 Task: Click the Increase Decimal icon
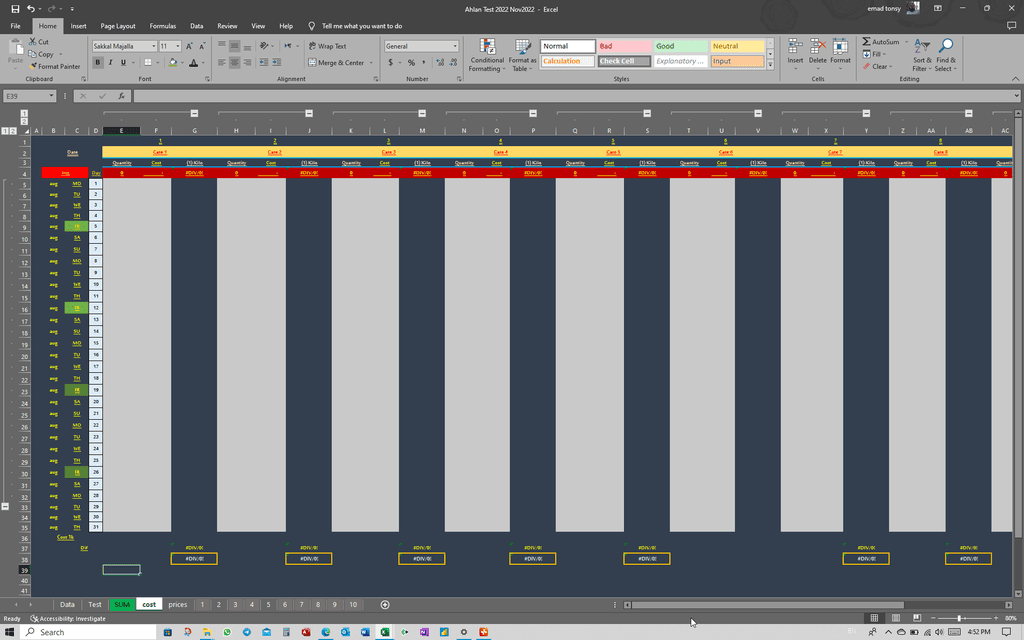[x=440, y=63]
